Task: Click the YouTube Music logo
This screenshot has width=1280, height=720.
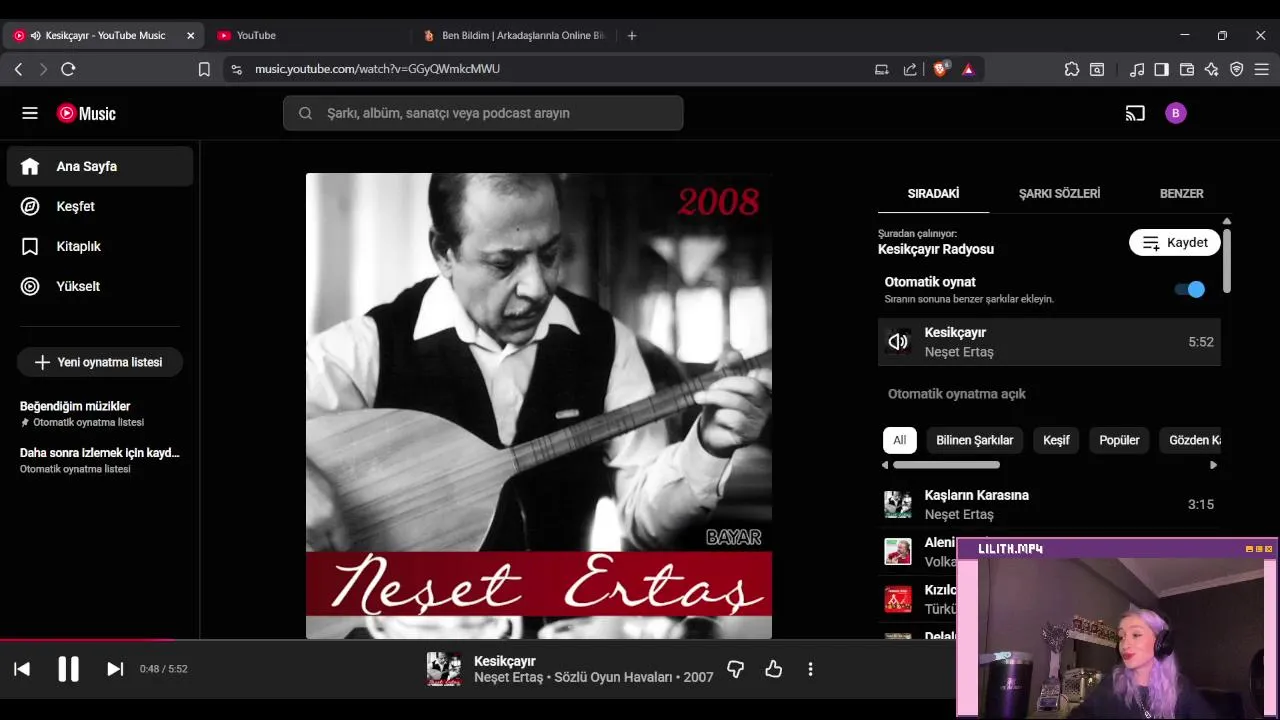Action: click(x=86, y=113)
